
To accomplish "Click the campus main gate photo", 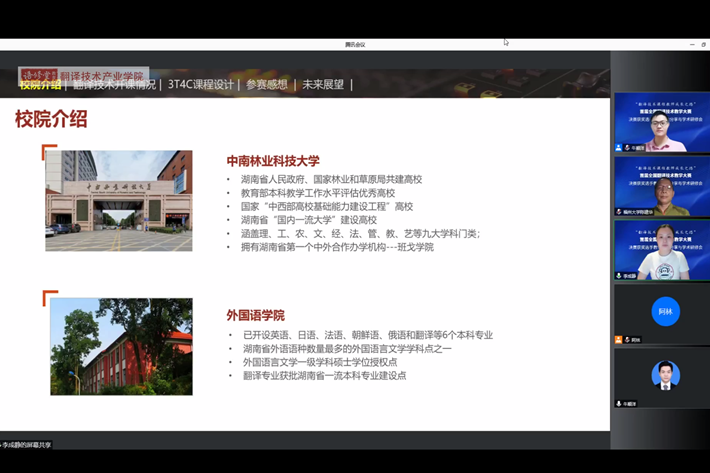I will coord(118,200).
